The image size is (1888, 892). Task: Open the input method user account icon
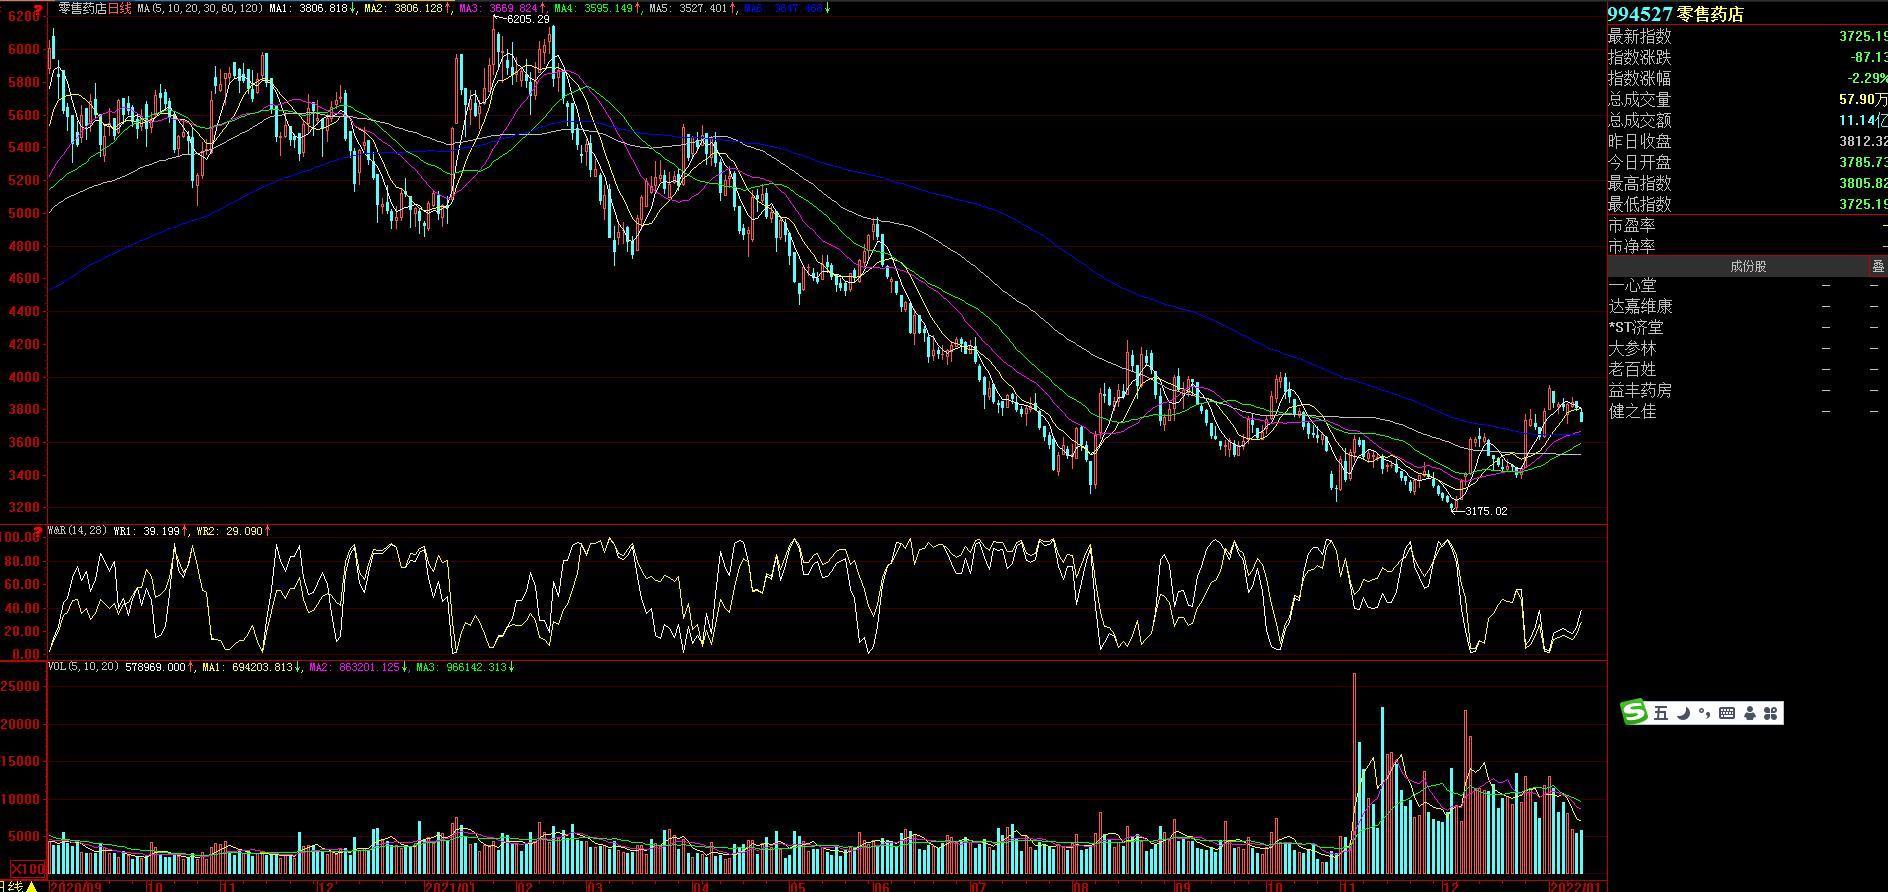pyautogui.click(x=1750, y=713)
